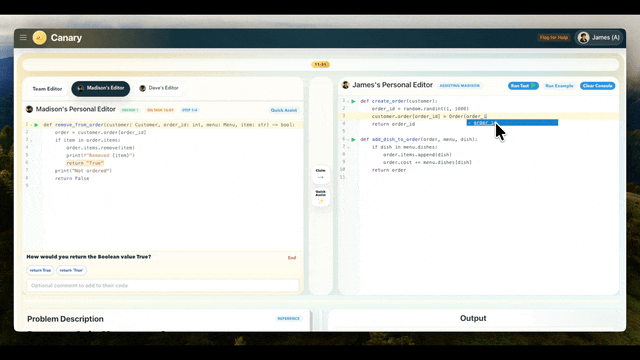The height and width of the screenshot is (360, 640).
Task: Click the return order code line
Action: (389, 170)
